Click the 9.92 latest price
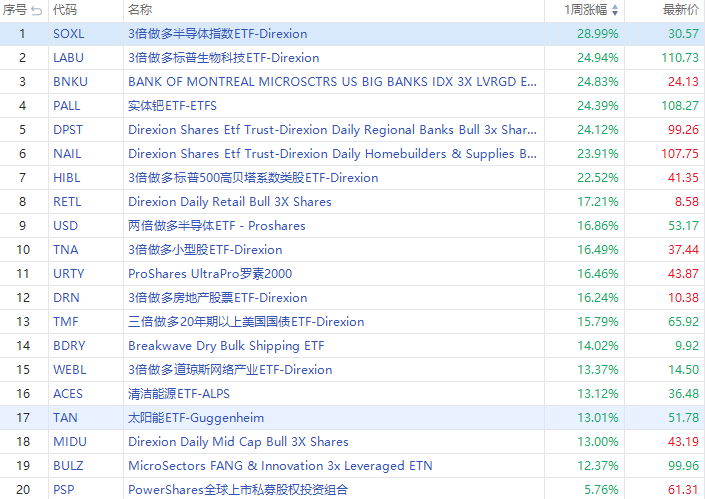Screen dimensions: 705x499 point(687,346)
